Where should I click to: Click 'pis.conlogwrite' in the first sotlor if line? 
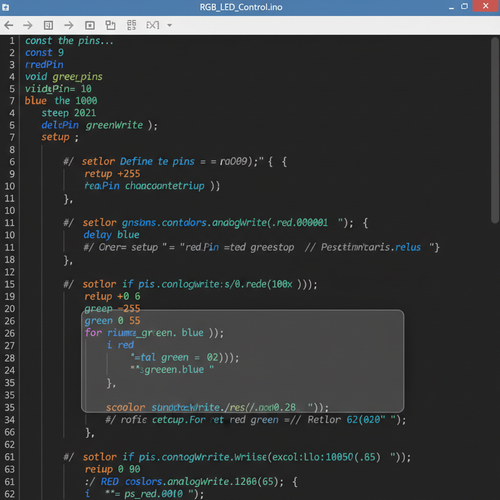[179, 284]
